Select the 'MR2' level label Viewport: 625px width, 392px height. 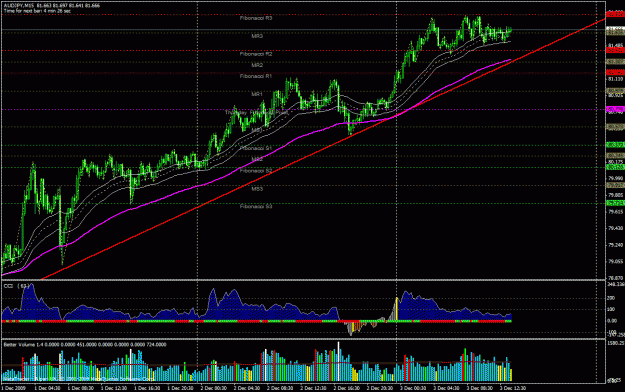tap(257, 65)
